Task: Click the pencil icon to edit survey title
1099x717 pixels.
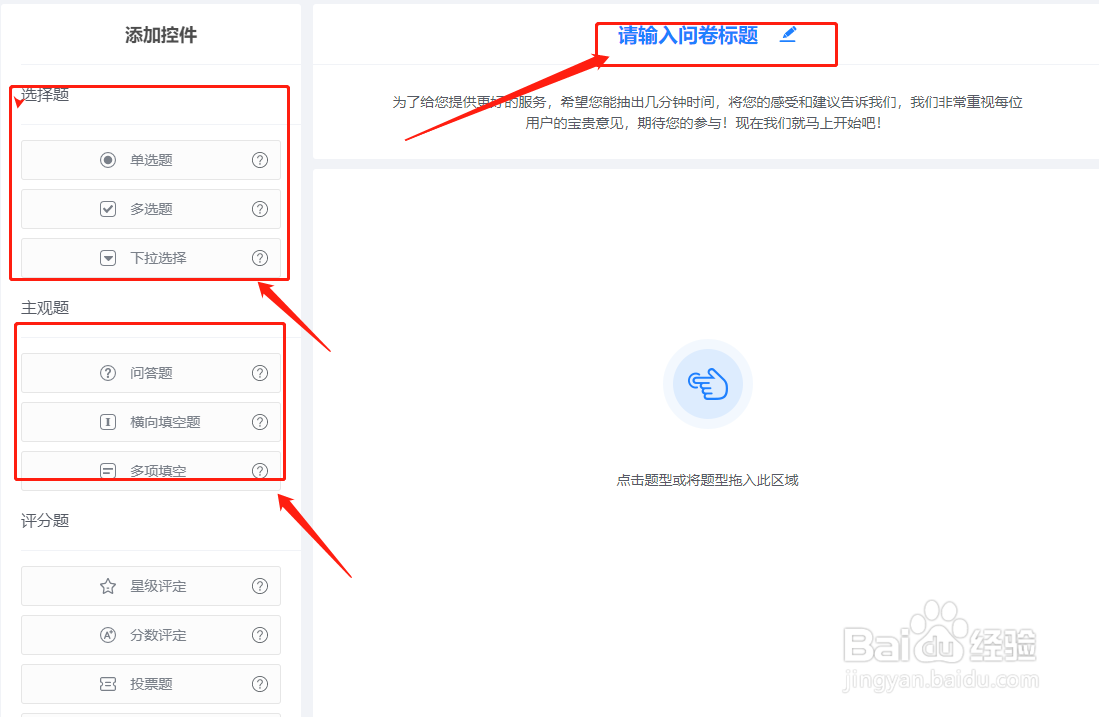Action: point(789,34)
